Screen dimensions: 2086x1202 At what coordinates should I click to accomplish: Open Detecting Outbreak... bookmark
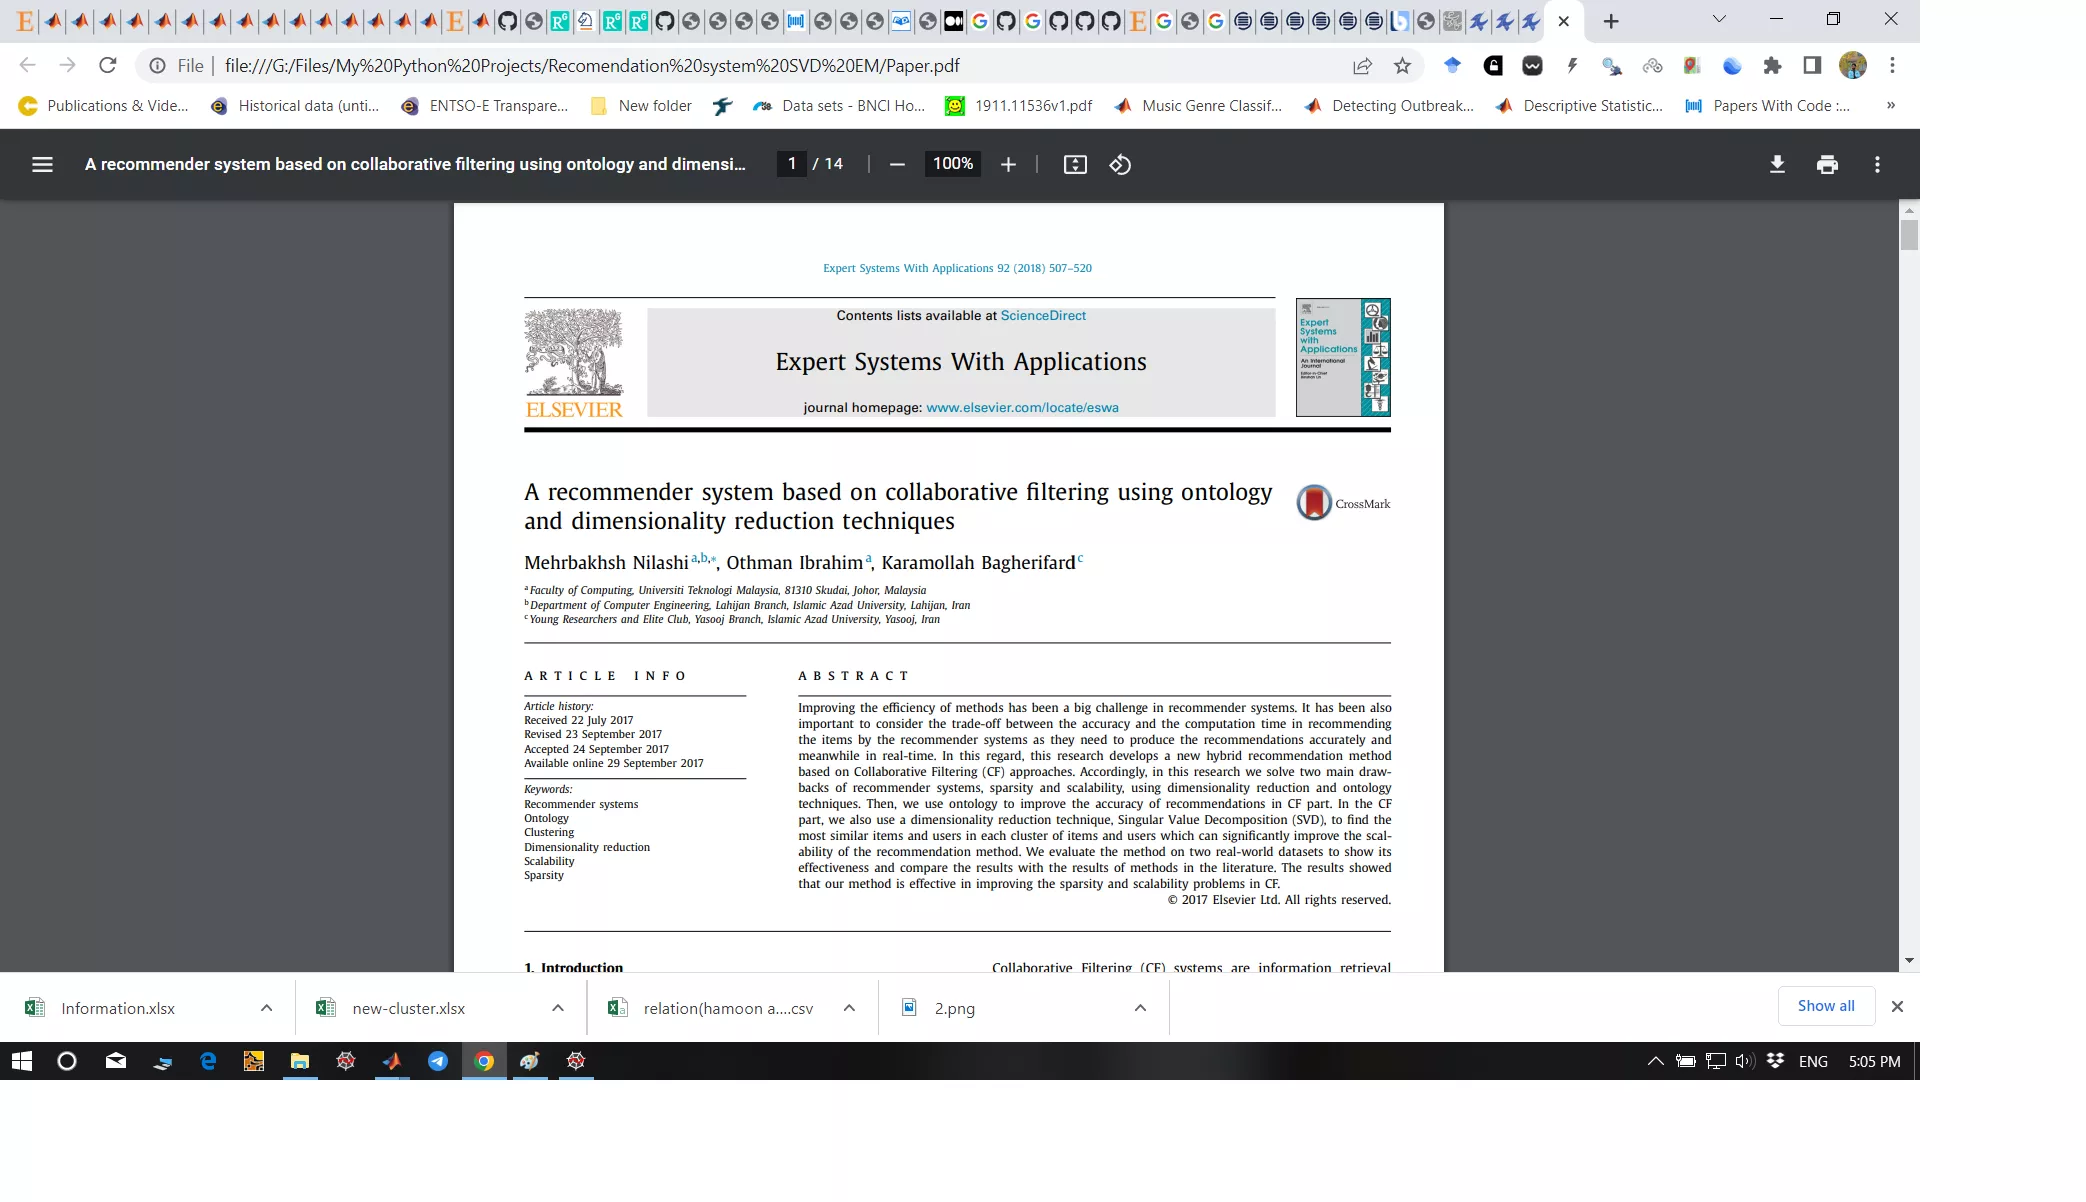(1389, 105)
